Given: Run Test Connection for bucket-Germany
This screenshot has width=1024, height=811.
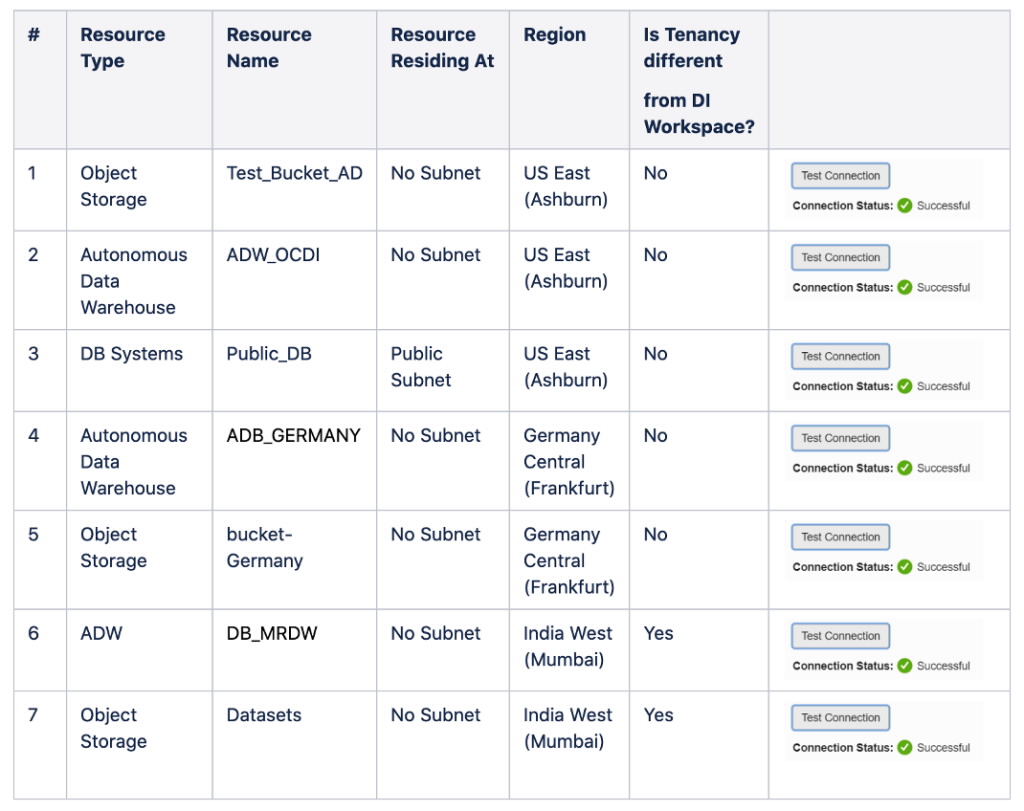Looking at the screenshot, I should [840, 537].
